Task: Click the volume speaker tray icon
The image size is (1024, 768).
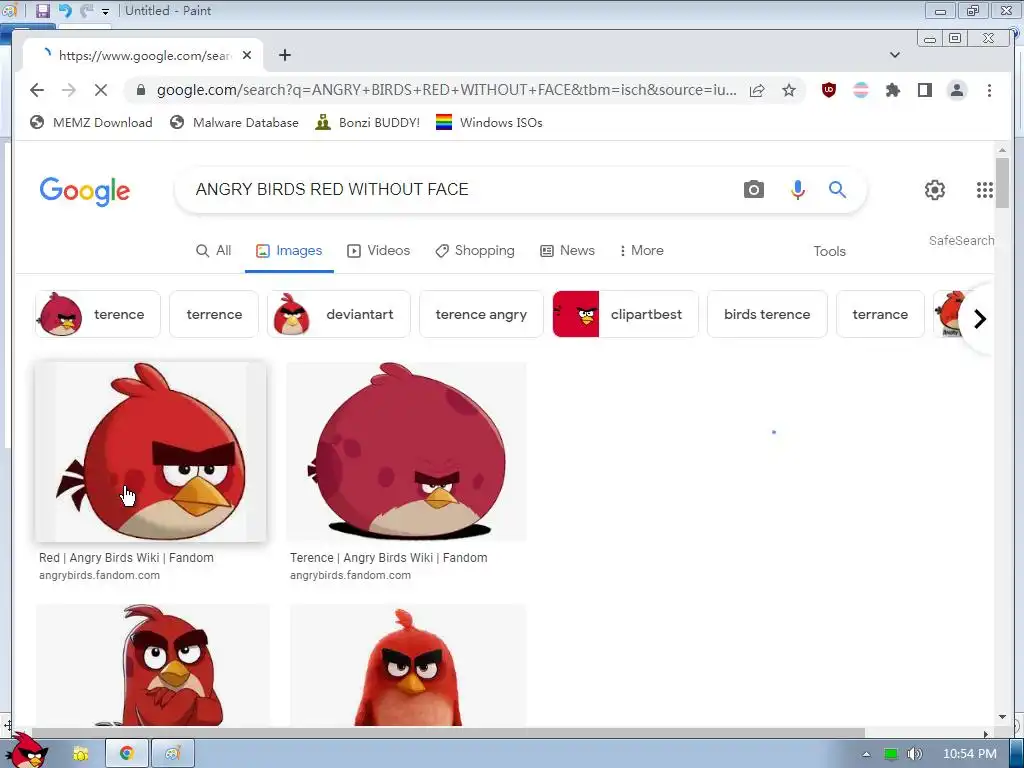Action: (914, 754)
